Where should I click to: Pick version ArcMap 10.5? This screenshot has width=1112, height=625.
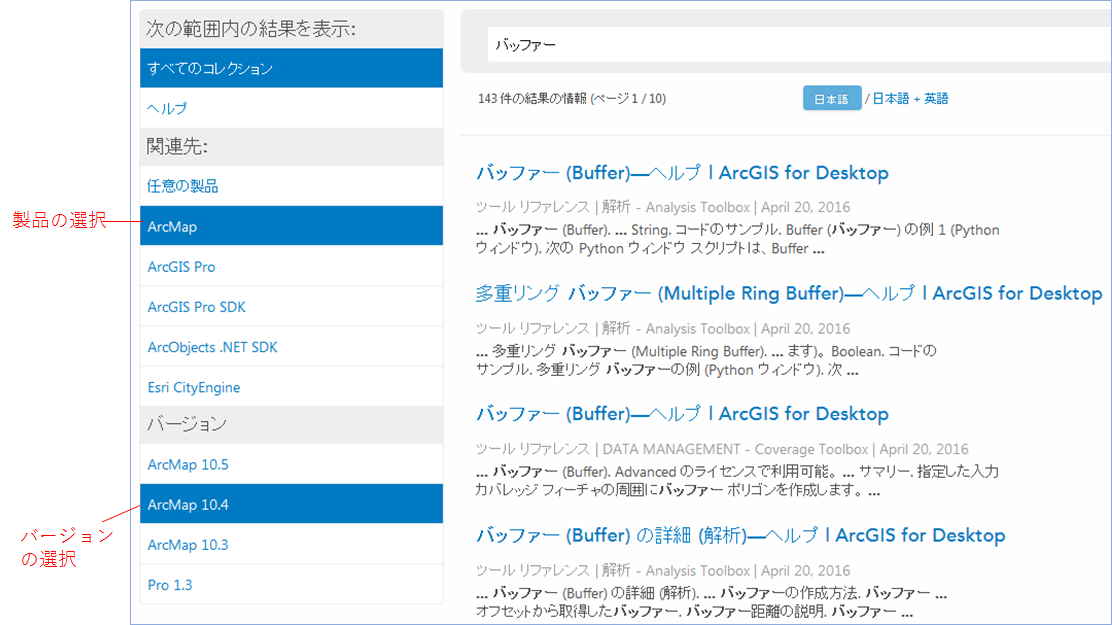[x=291, y=465]
